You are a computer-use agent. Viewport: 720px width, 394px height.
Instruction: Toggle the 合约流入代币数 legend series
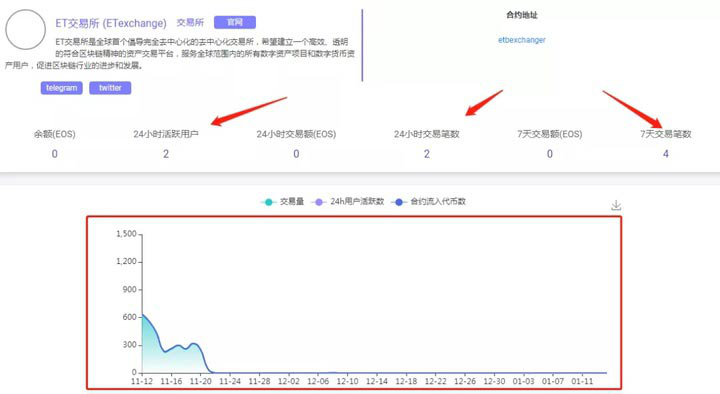(x=428, y=202)
